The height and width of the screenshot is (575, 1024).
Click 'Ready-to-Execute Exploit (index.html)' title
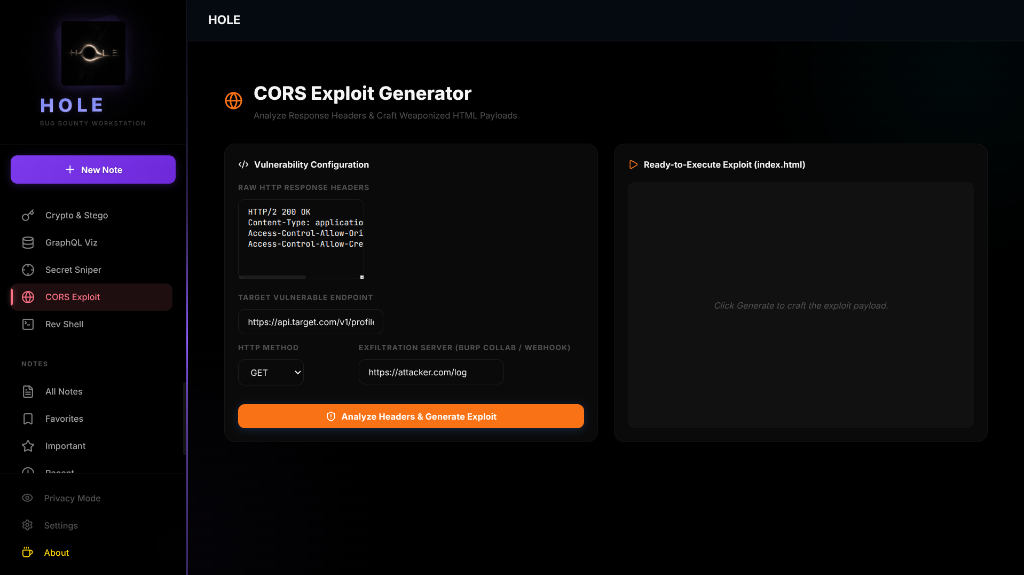coord(724,165)
